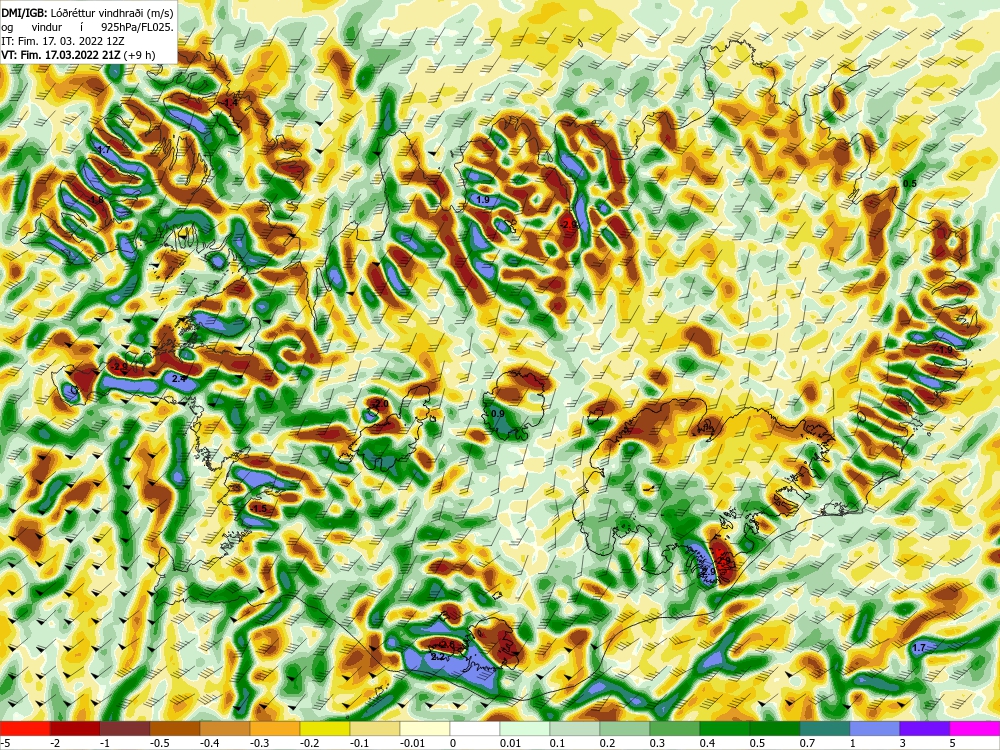
Task: Click the '-0.01' tick label in the legend
Action: click(x=413, y=743)
